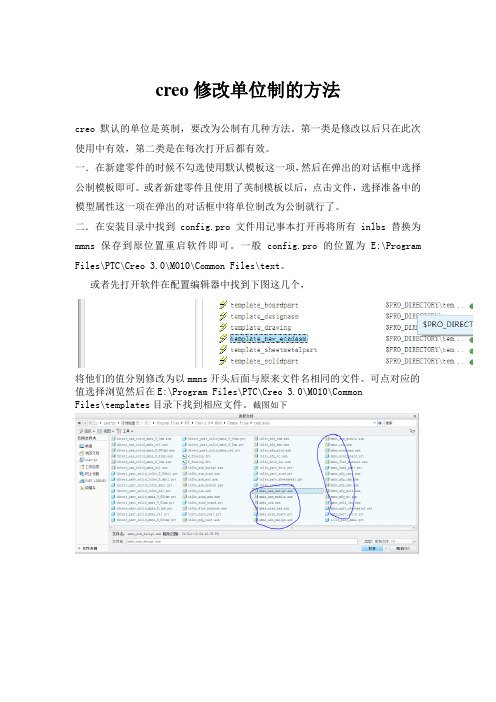Open the Tools (工具) dropdown in file dialog
This screenshot has width=496, height=702.
click(x=125, y=431)
